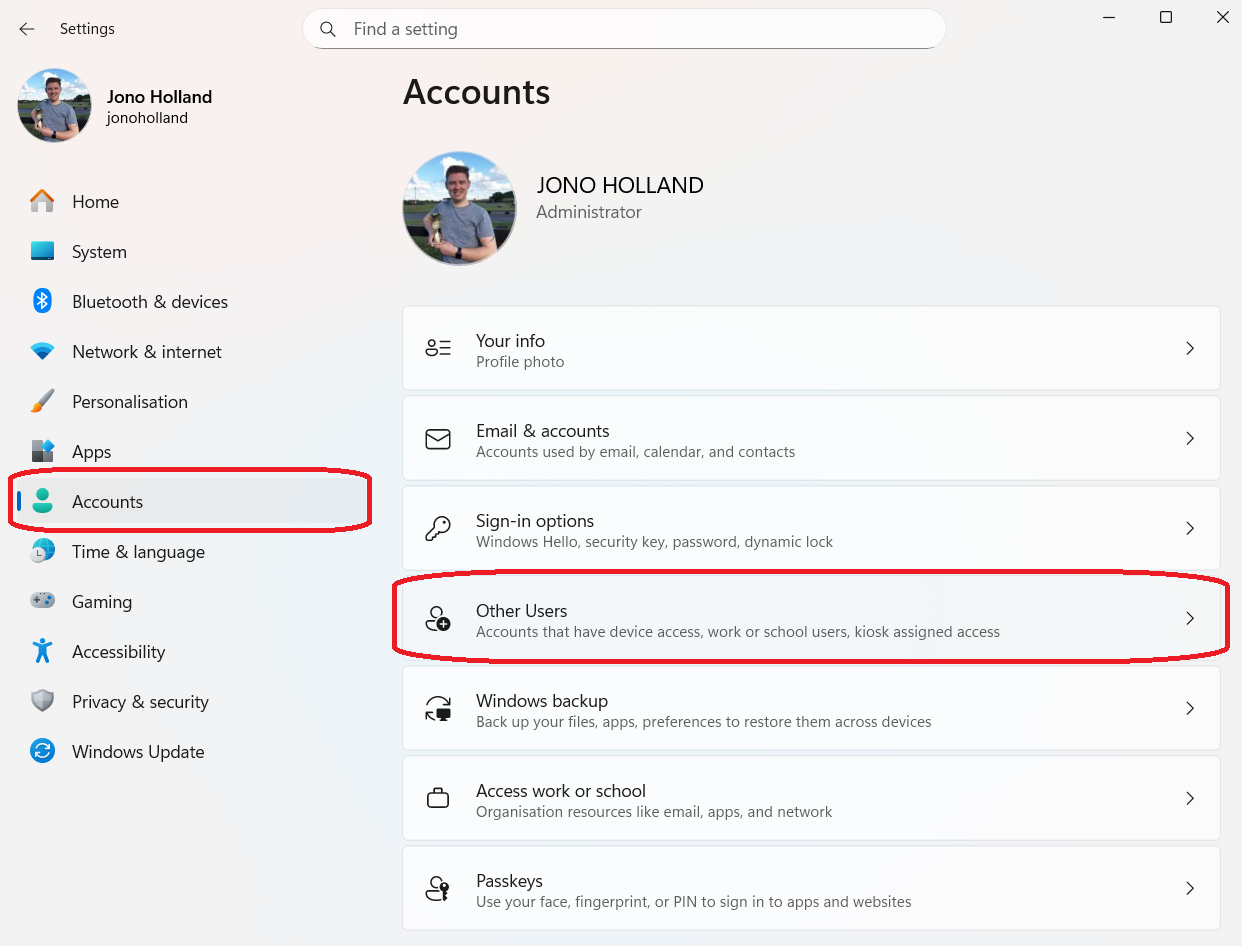Open Personalisation settings

click(x=190, y=401)
